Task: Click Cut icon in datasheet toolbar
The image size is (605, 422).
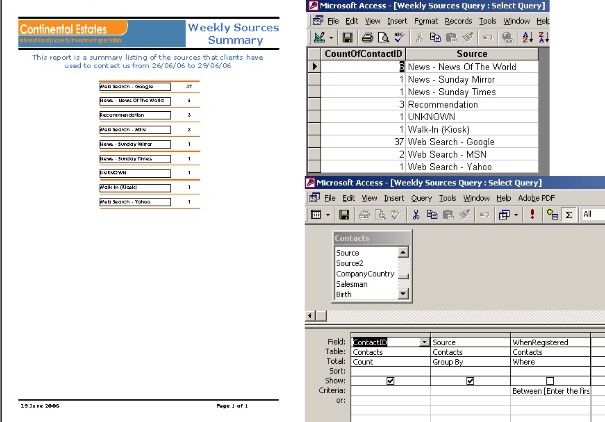Action: (419, 37)
